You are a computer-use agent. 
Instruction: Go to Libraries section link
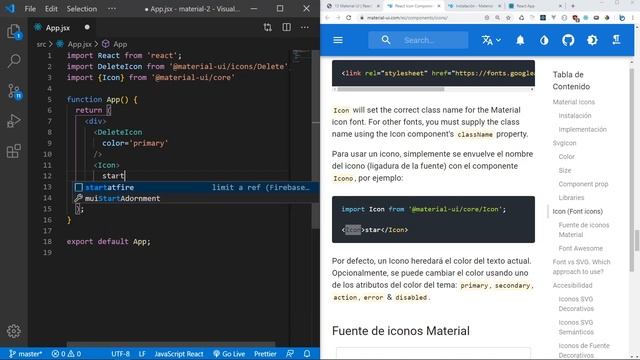571,198
